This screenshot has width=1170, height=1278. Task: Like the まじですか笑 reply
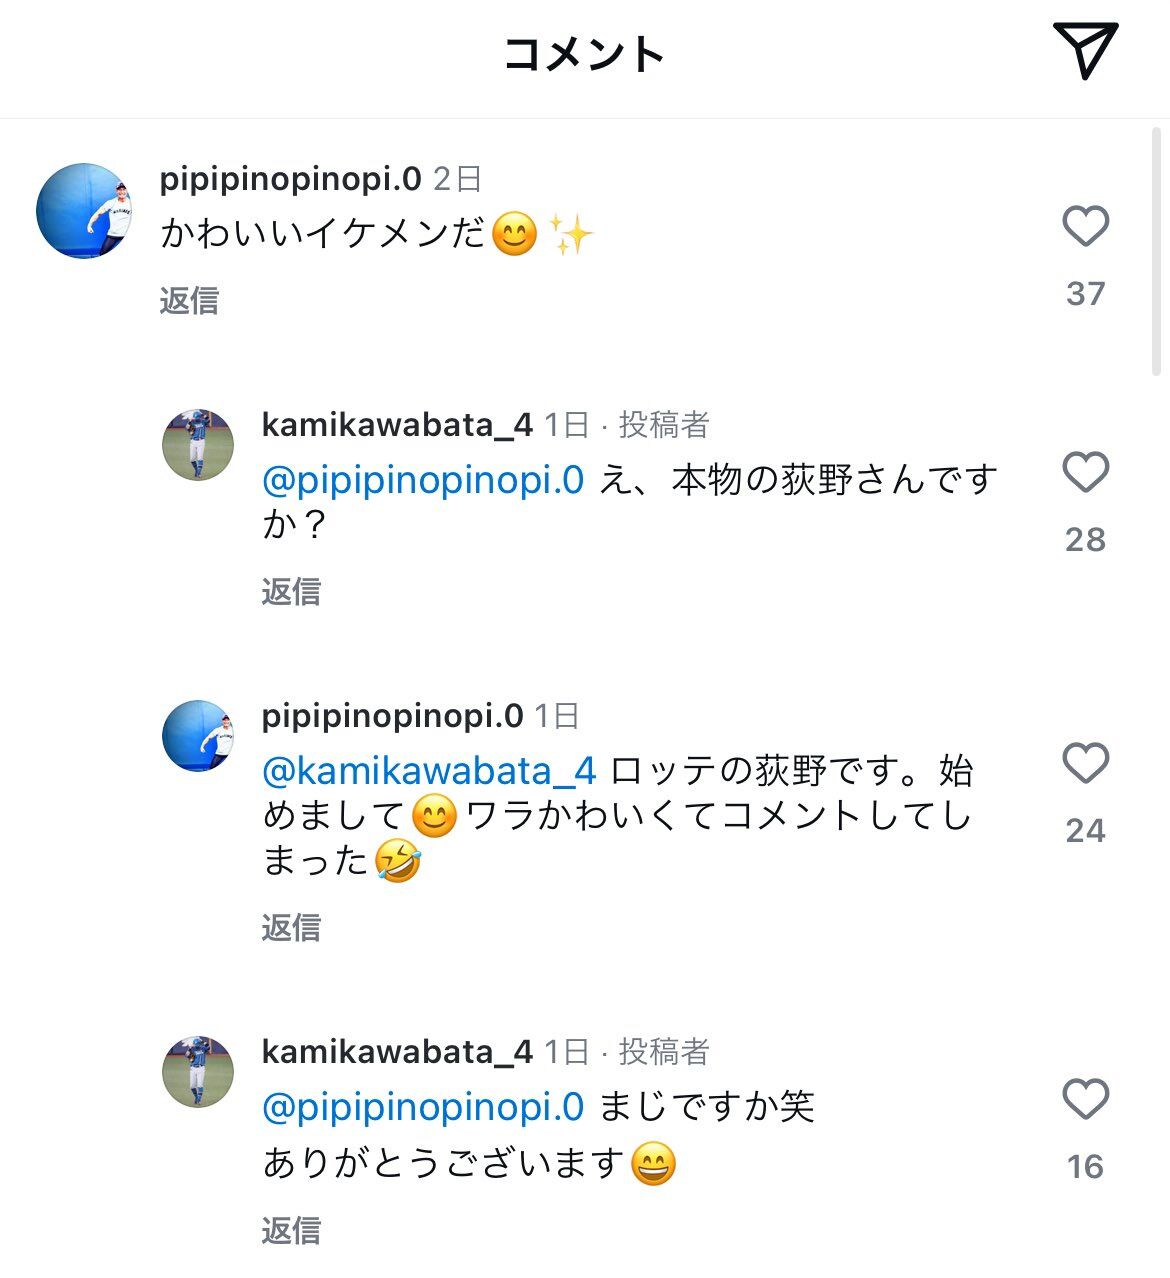click(x=1085, y=1100)
